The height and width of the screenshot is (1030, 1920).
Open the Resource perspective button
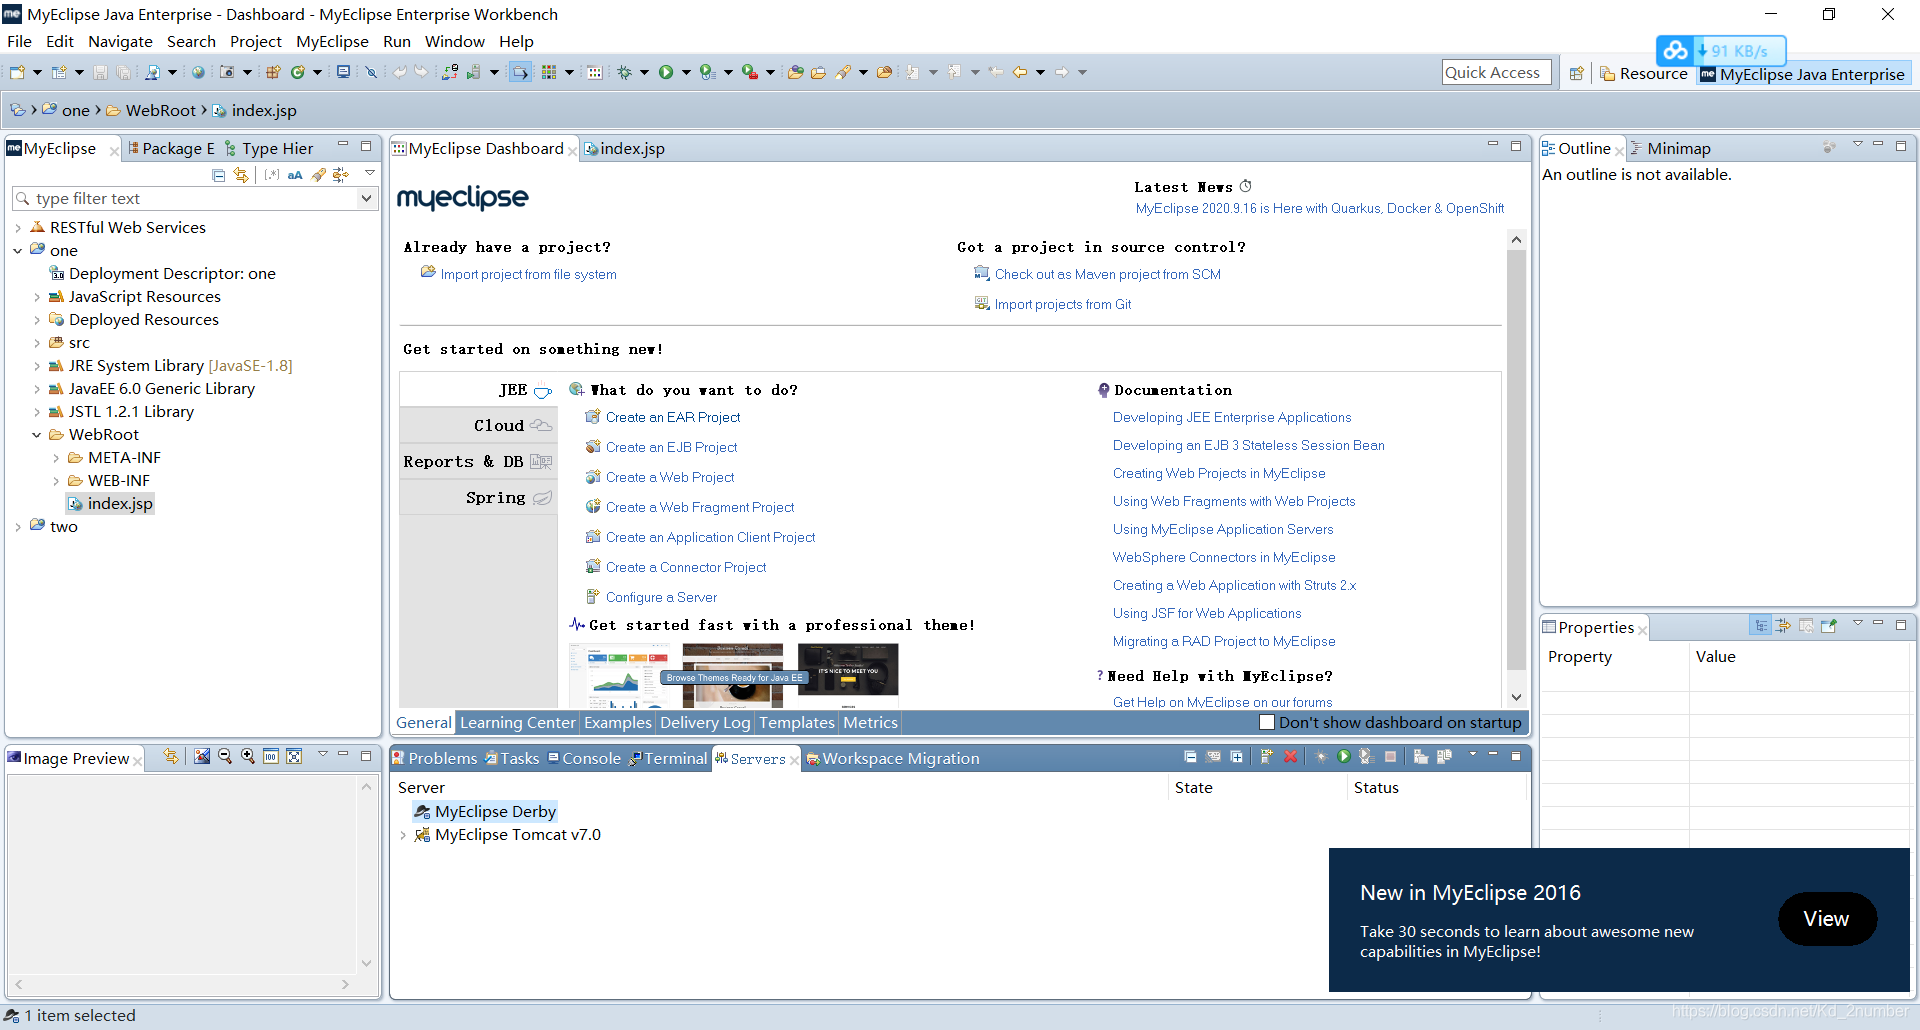[x=1643, y=73]
